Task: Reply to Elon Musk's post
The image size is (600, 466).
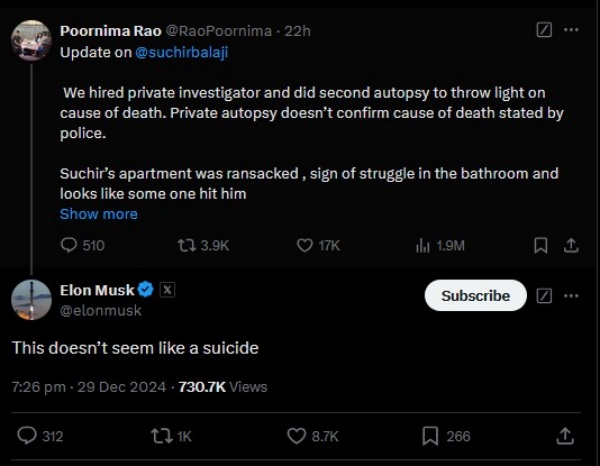Action: click(x=27, y=435)
